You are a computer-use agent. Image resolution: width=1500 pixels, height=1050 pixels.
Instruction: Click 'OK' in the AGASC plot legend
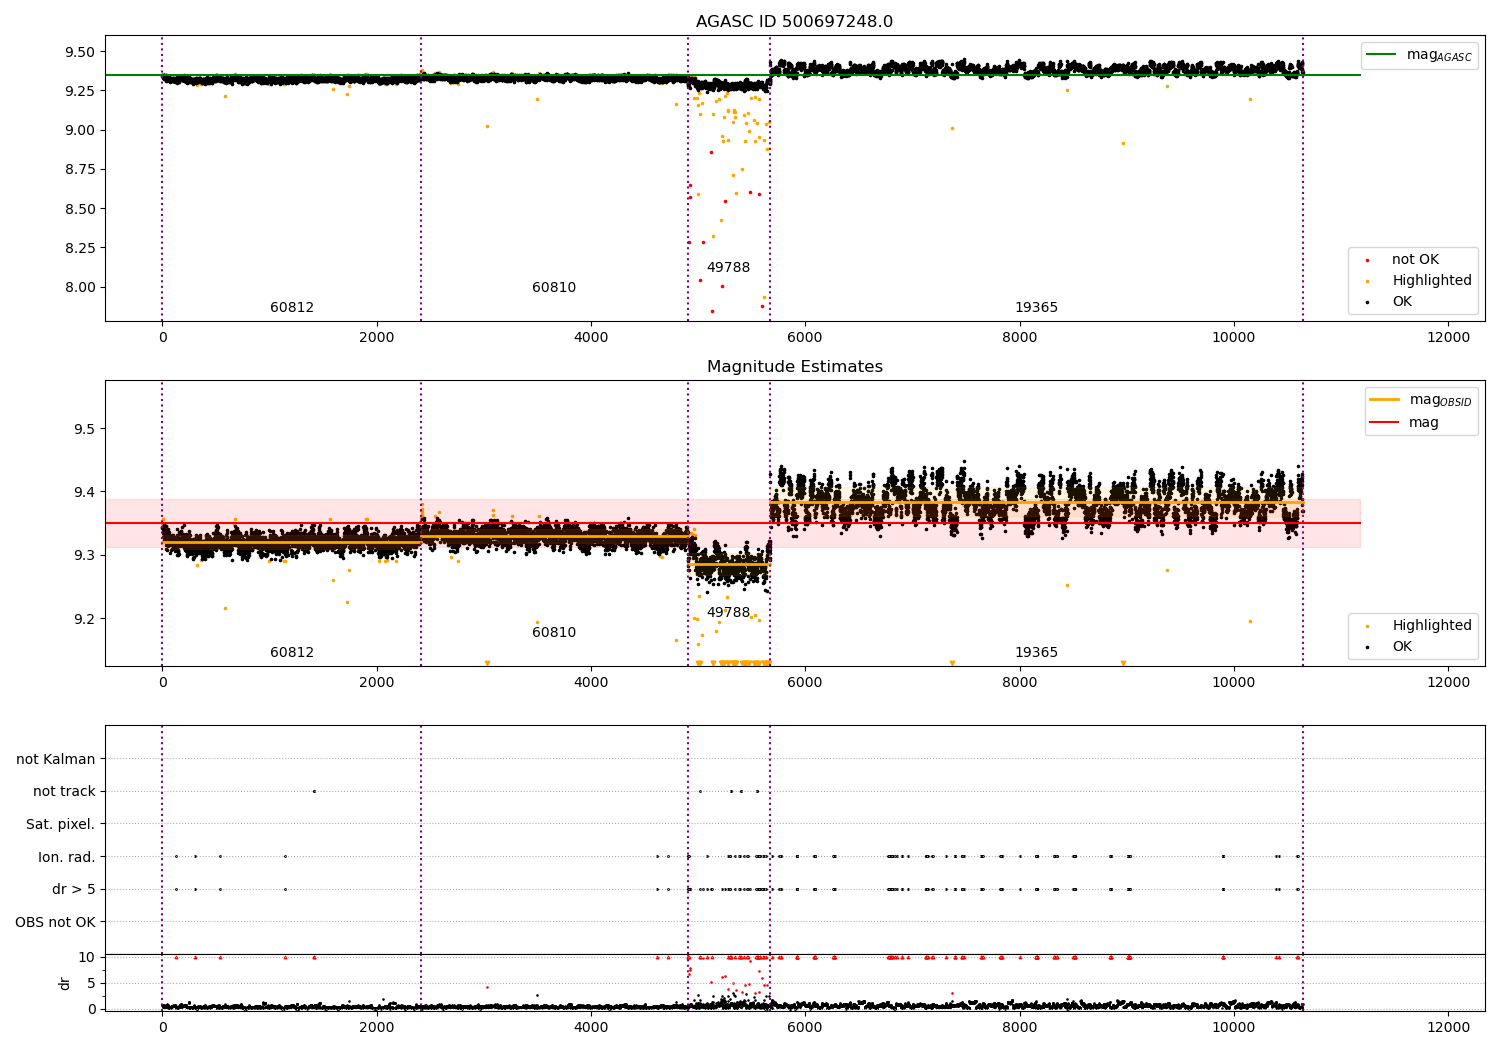[x=1402, y=302]
